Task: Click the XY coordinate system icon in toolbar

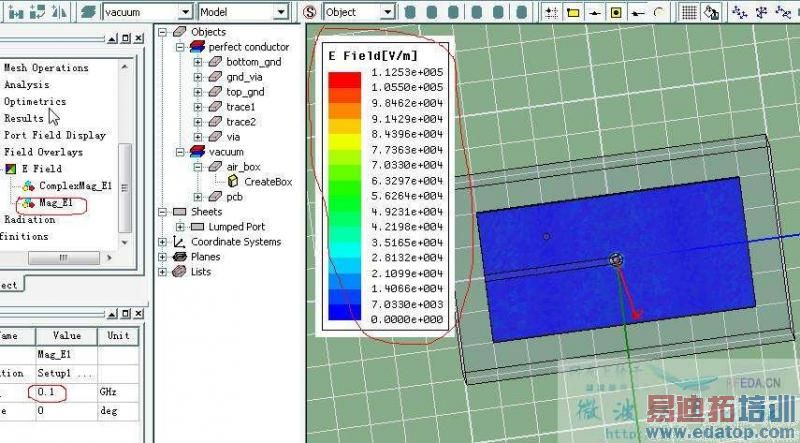Action: [739, 12]
